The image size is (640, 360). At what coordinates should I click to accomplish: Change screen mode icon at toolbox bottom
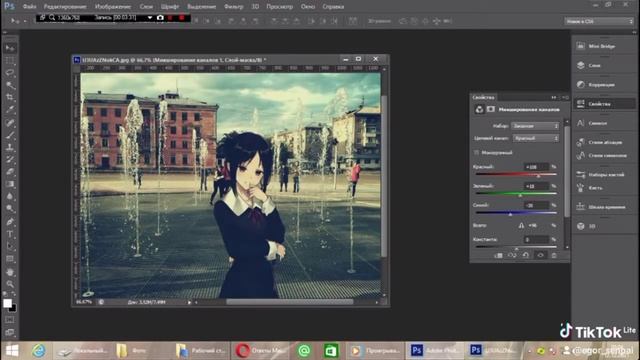10,332
